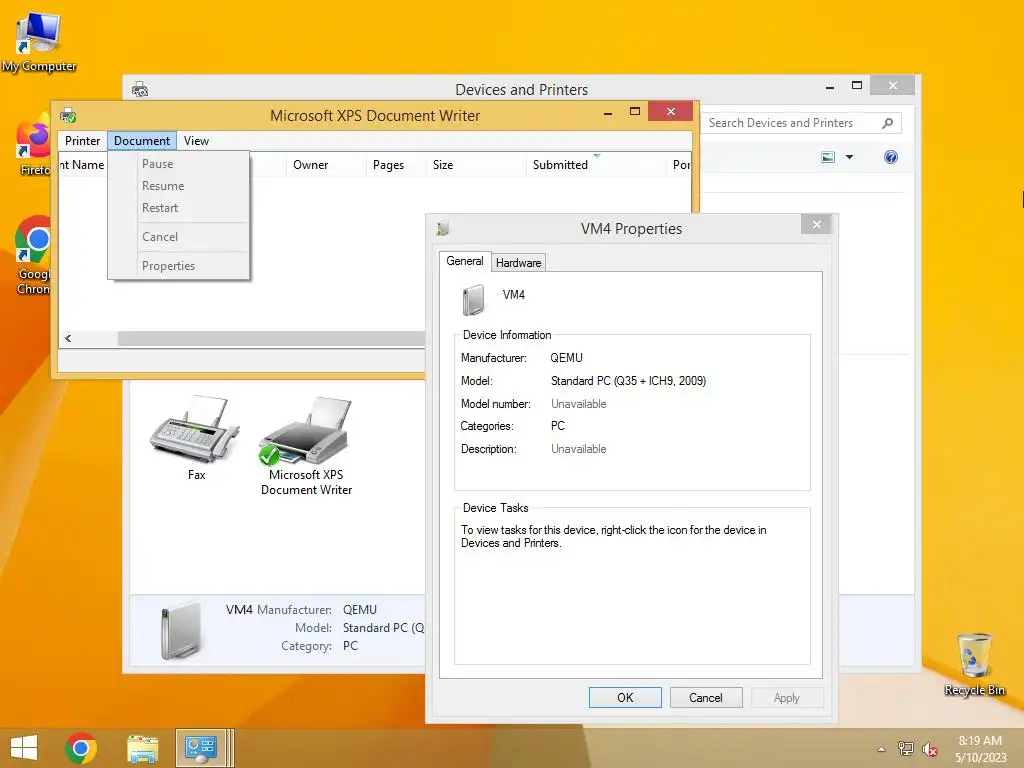Viewport: 1024px width, 768px height.
Task: Click the VM4 icon in Properties dialog
Action: point(473,300)
